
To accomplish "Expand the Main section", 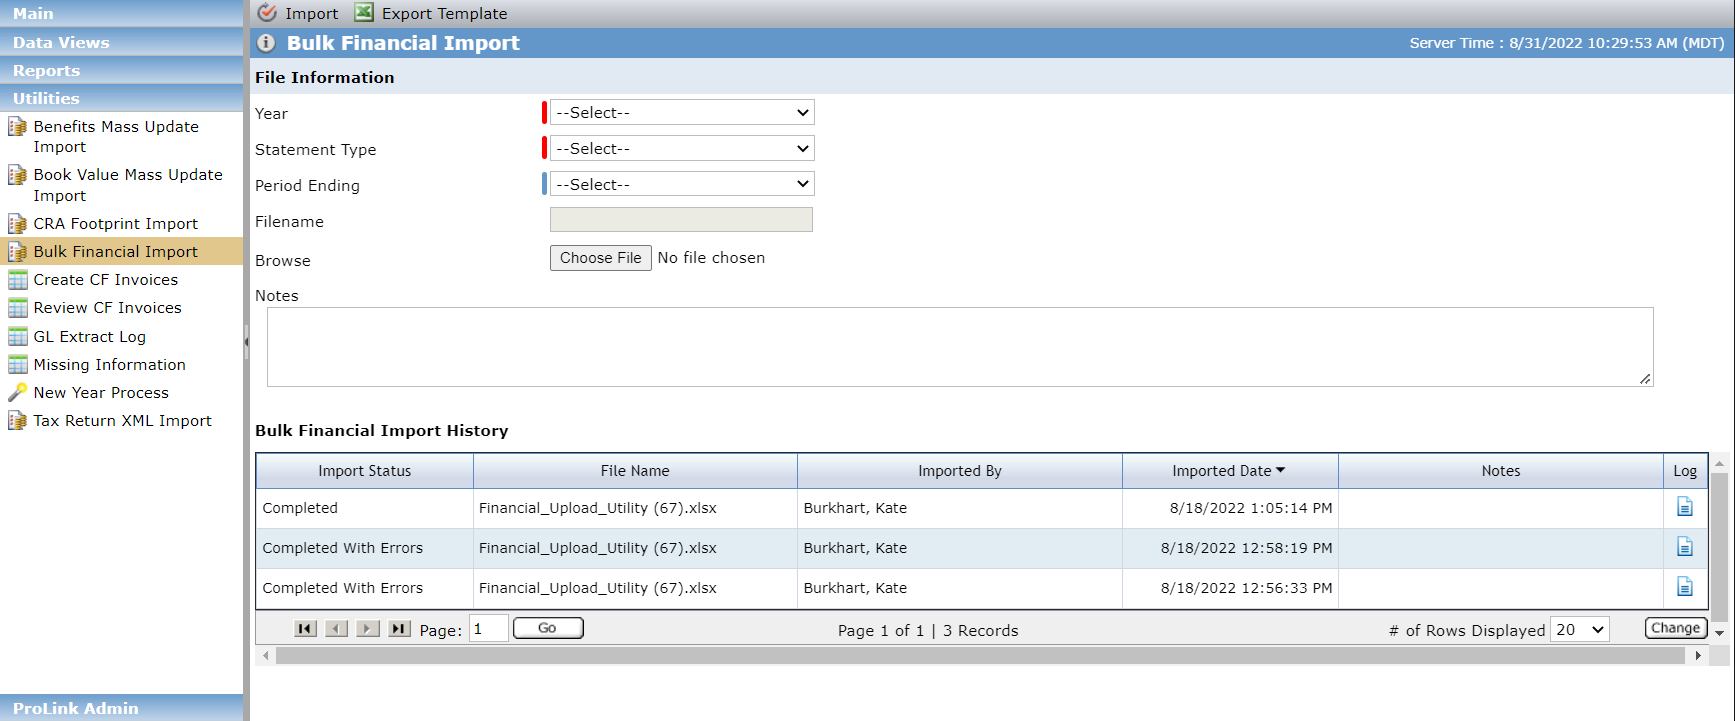I will (x=122, y=14).
